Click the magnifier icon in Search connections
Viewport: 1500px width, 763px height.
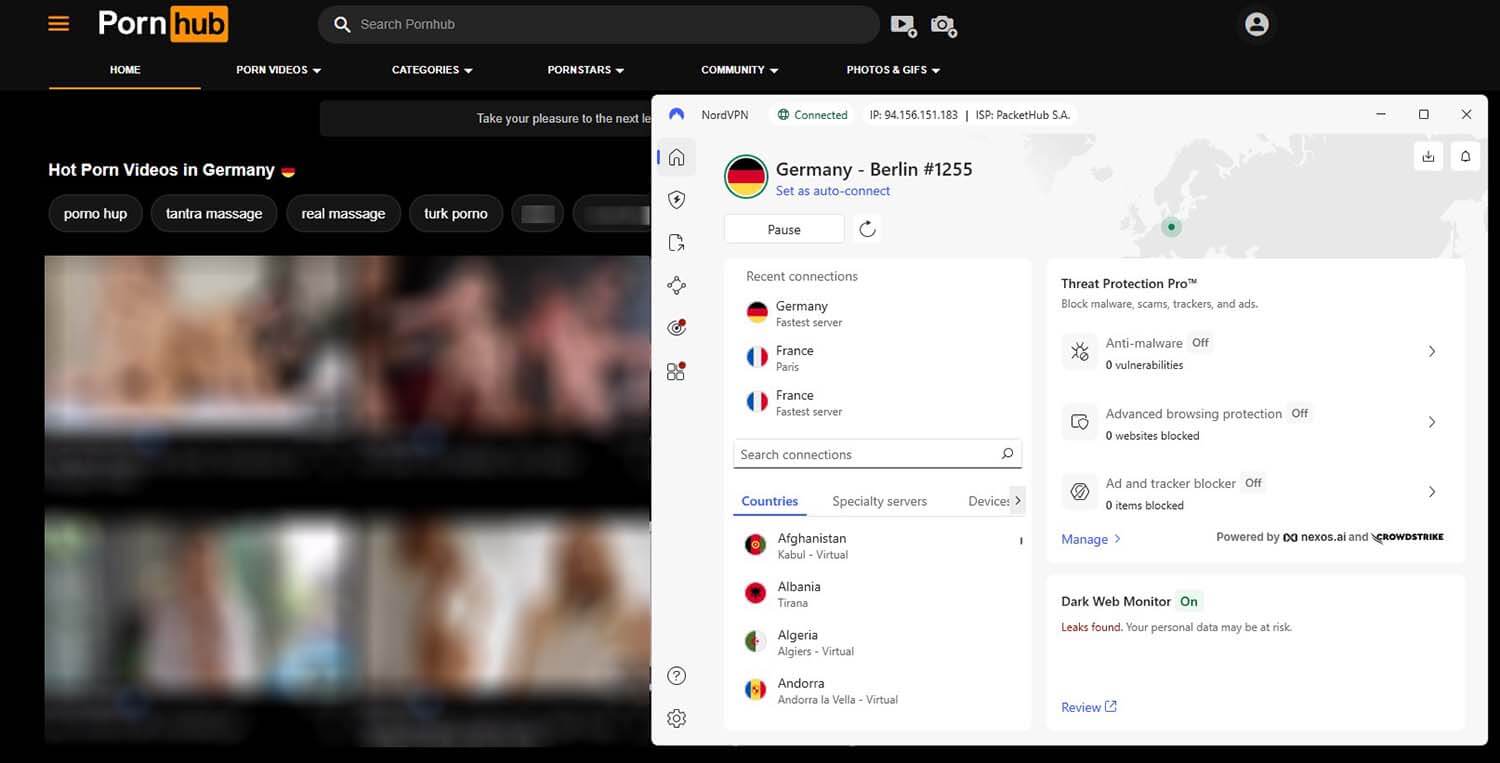[x=1007, y=454]
